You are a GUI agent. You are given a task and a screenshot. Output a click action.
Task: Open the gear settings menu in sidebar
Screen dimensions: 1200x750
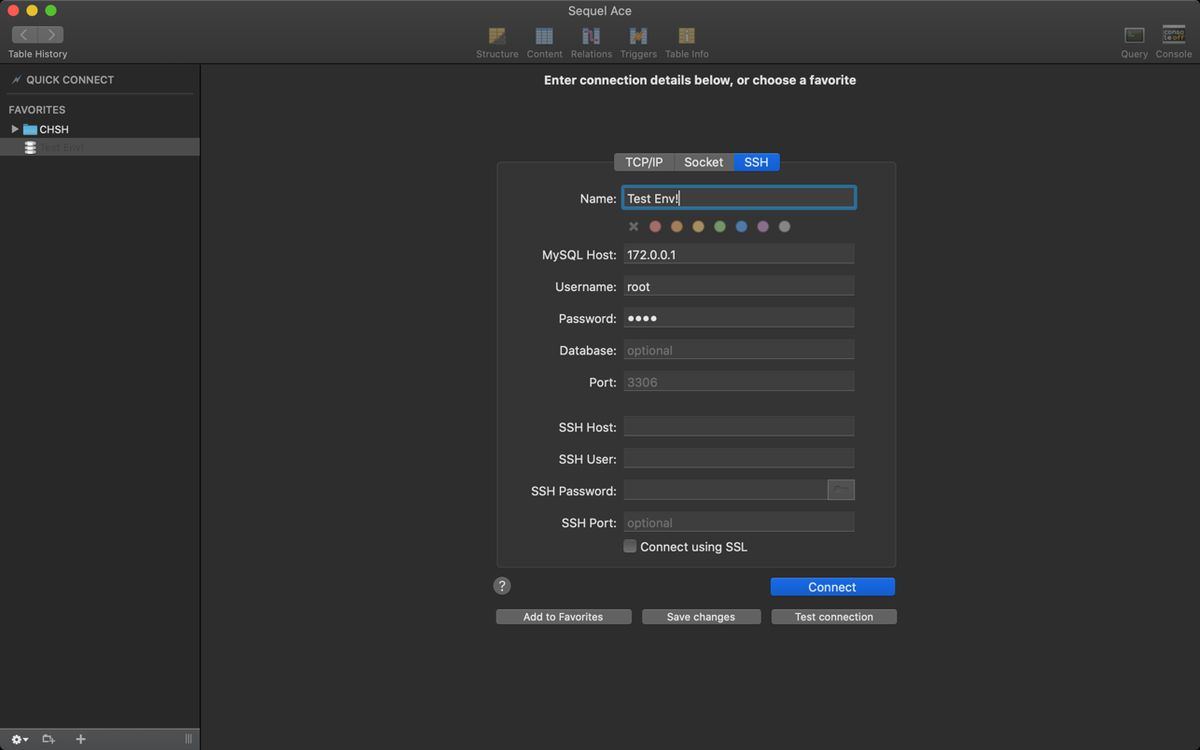coord(19,739)
